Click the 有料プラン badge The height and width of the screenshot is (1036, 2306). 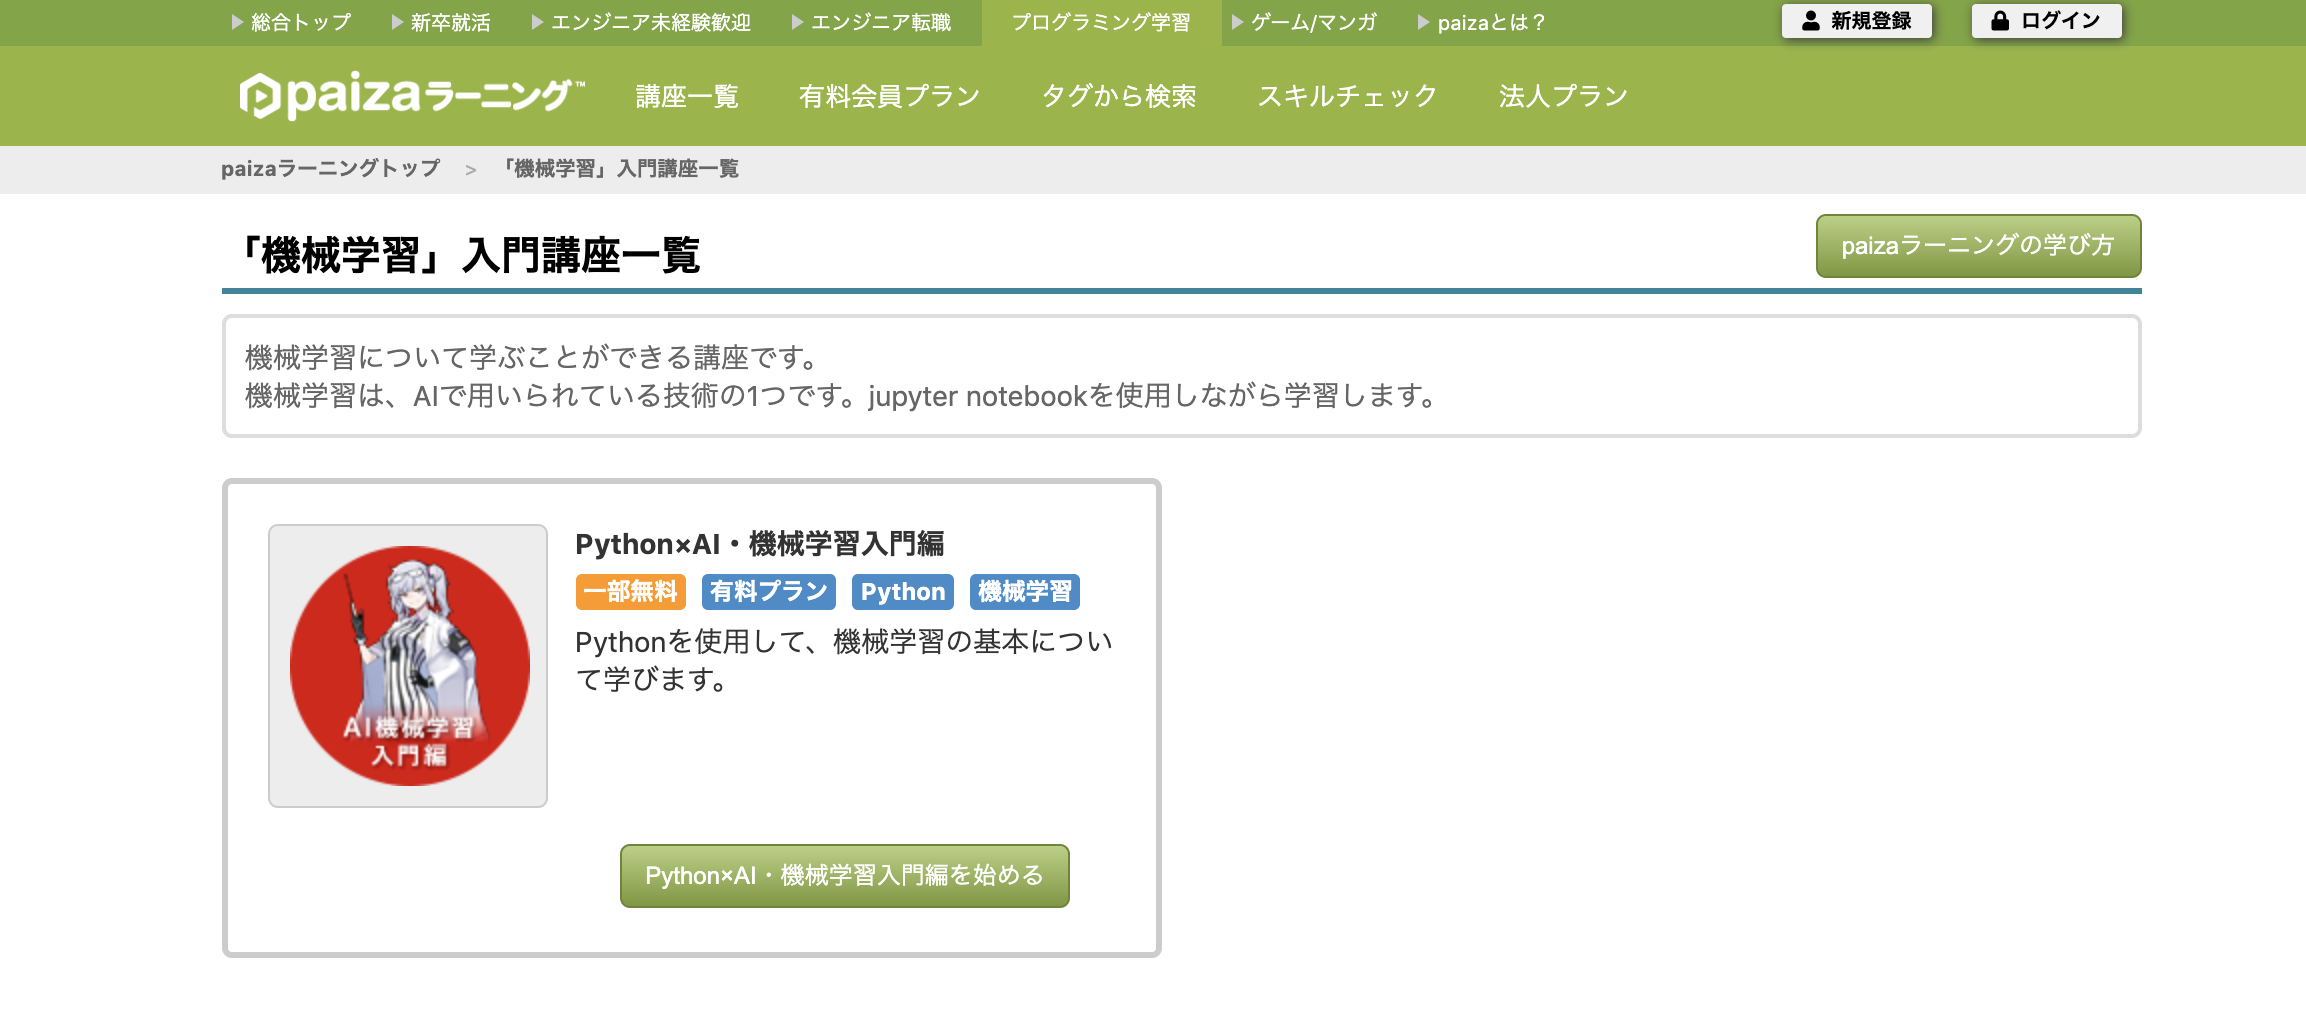767,591
